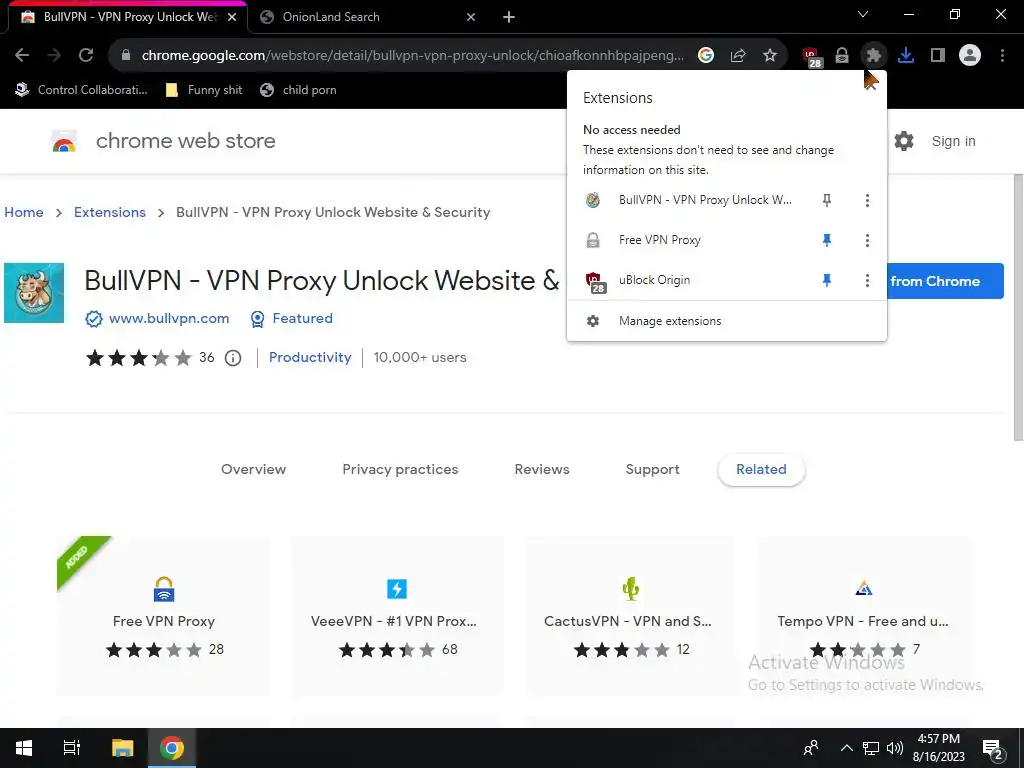Image resolution: width=1024 pixels, height=768 pixels.
Task: Open www.bullvpn.com publisher link
Action: pyautogui.click(x=168, y=319)
